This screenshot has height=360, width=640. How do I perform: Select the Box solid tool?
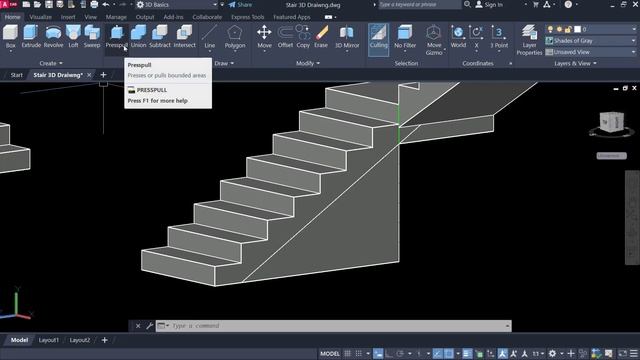11,36
